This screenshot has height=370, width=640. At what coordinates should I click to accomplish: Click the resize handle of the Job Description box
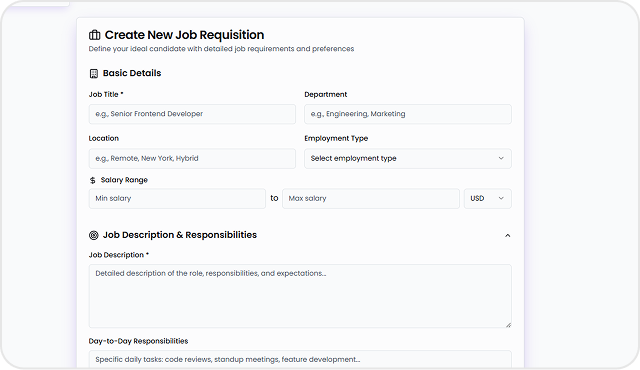tap(508, 325)
